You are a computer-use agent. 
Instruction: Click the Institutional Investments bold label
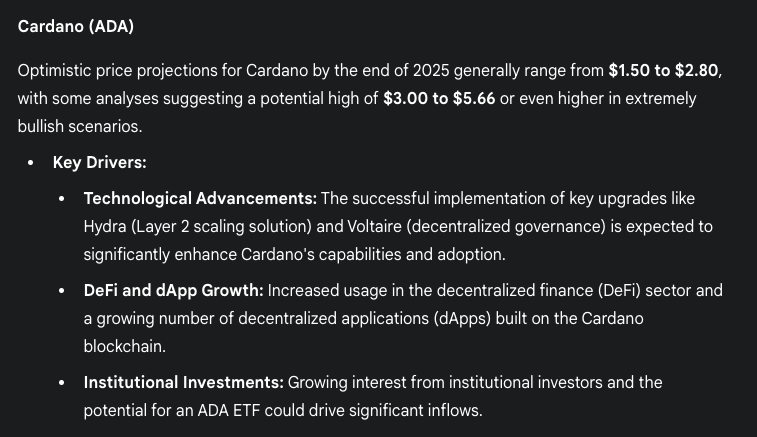point(183,382)
